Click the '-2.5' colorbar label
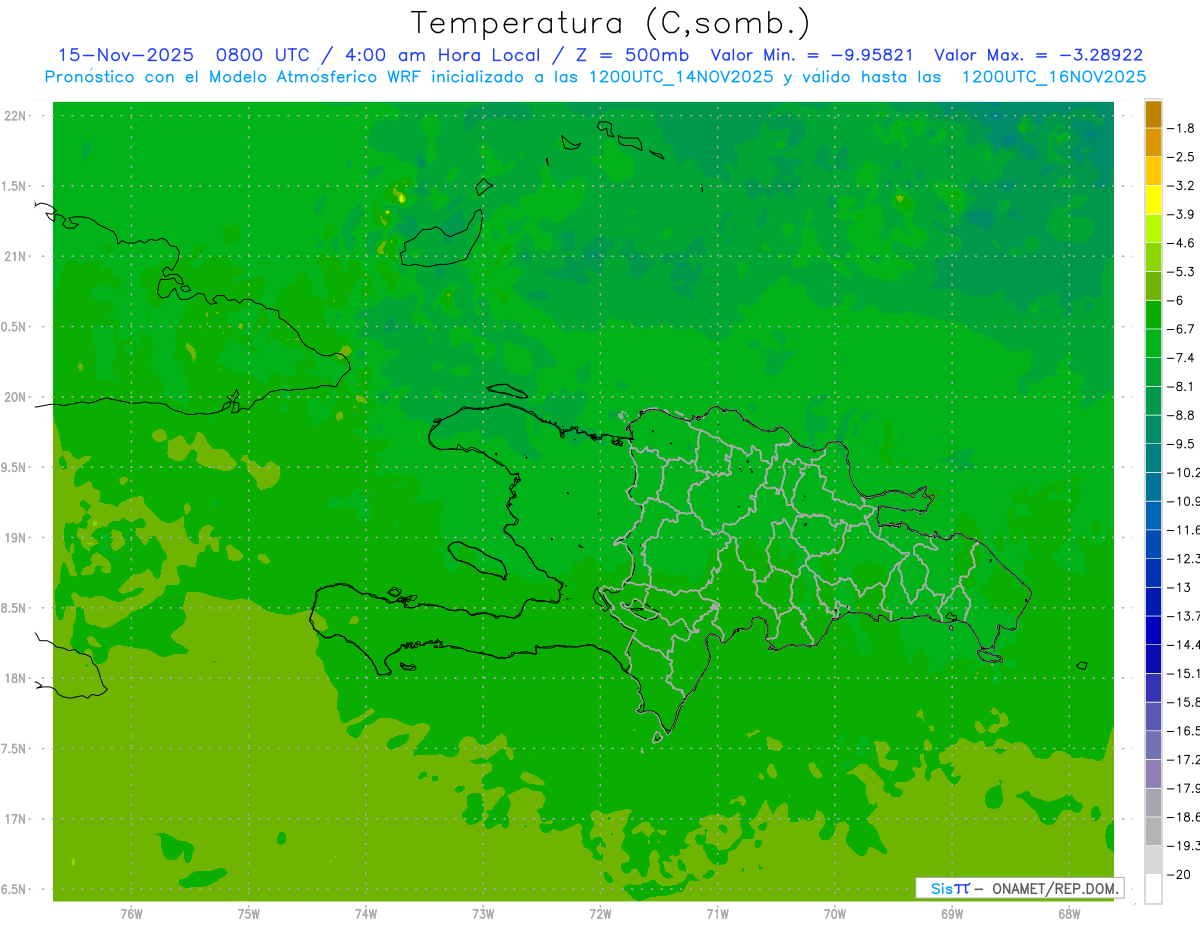 [1181, 157]
